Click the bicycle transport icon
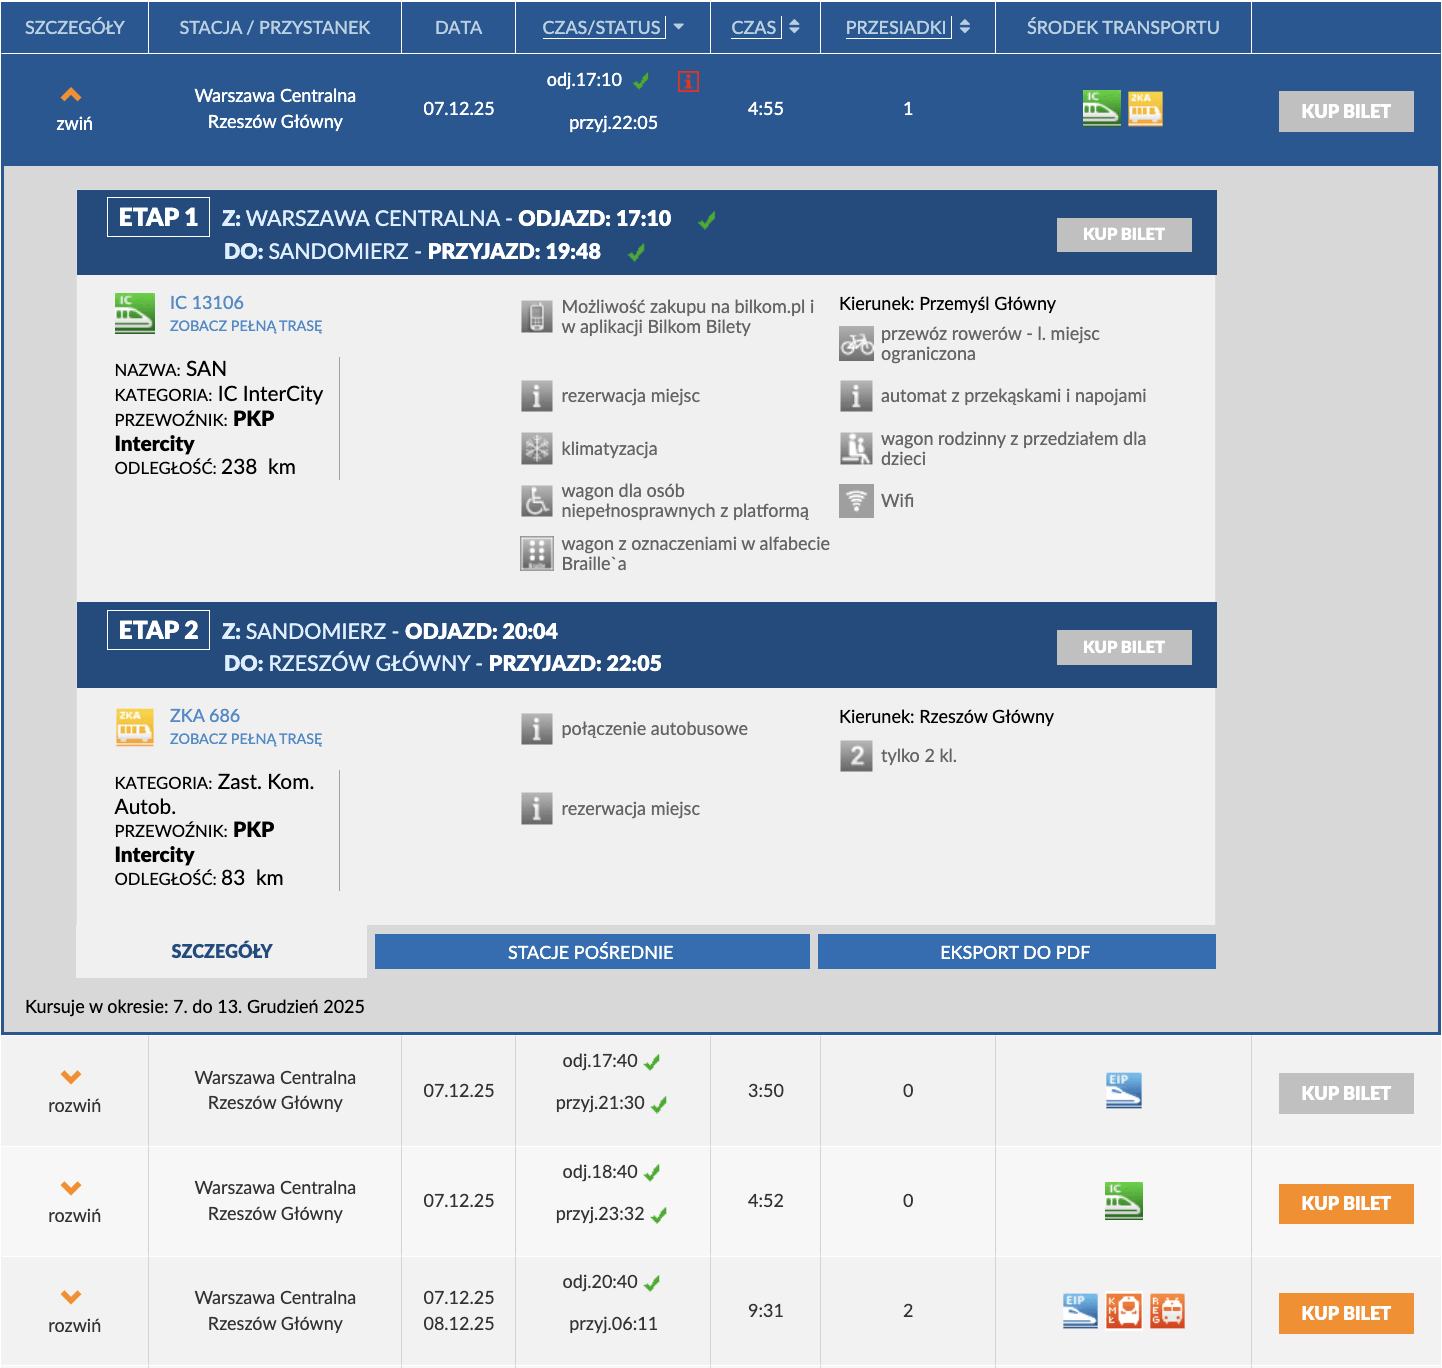 [856, 344]
